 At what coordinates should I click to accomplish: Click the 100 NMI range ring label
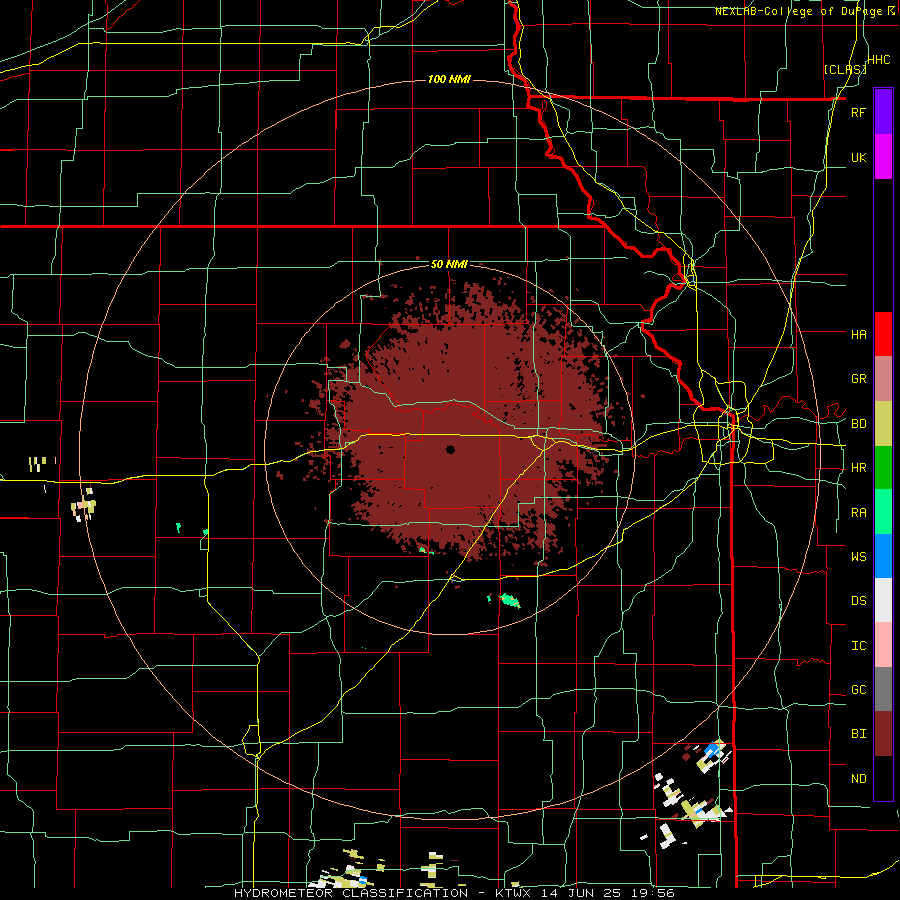449,79
